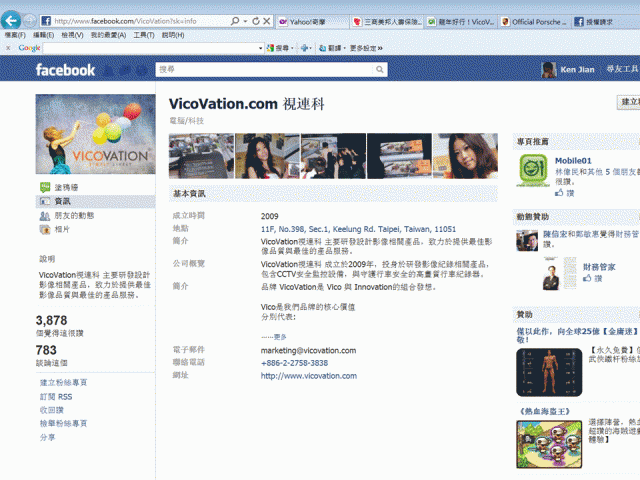Open the 相片 photos item in sidebar
Viewport: 640px width, 480px height.
click(x=62, y=229)
